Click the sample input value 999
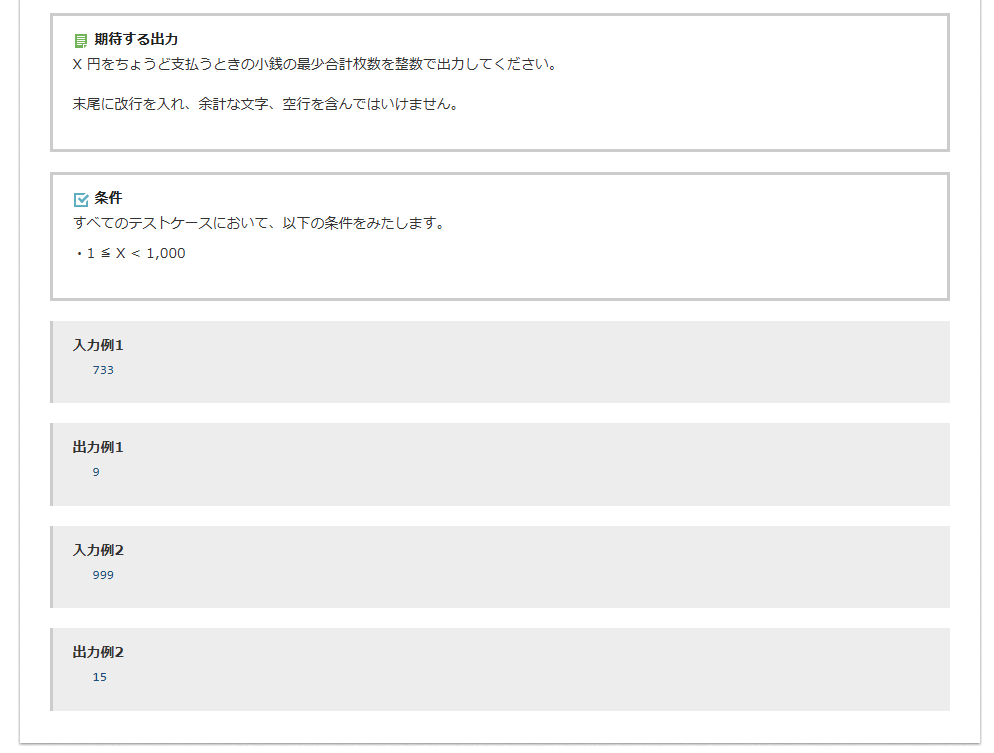This screenshot has height=753, width=994. click(103, 575)
